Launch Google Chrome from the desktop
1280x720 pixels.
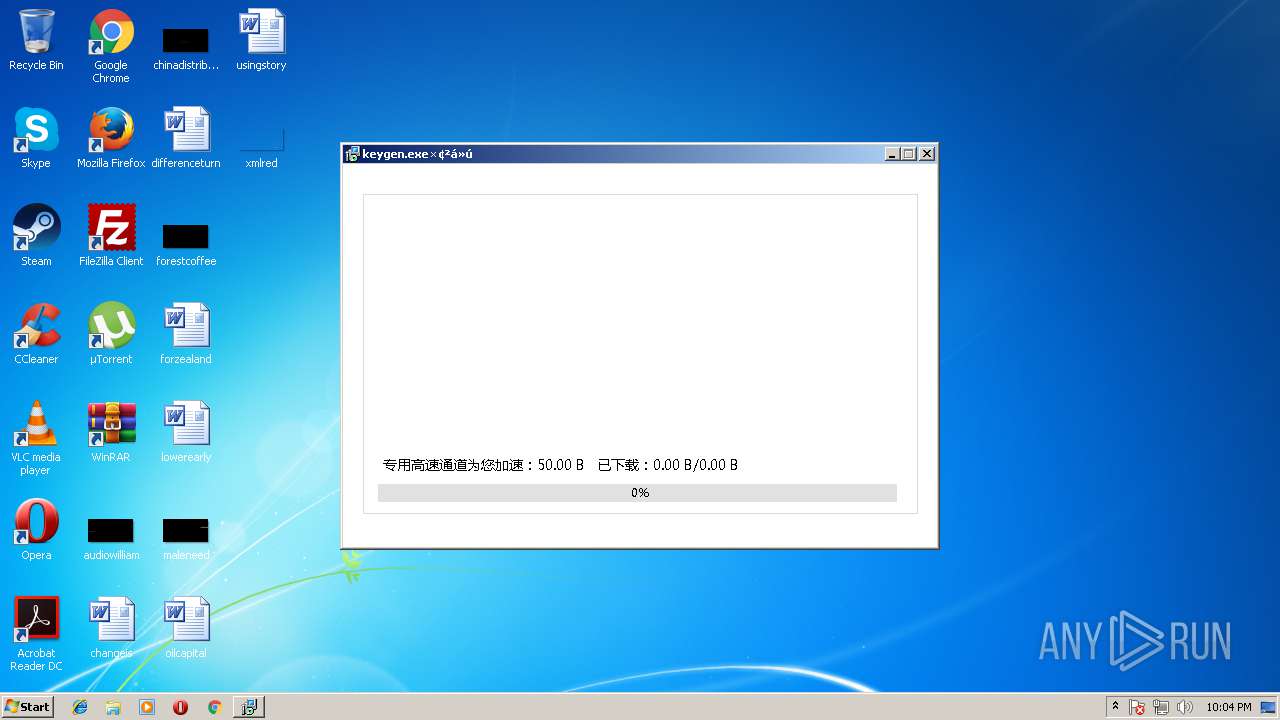tap(111, 46)
